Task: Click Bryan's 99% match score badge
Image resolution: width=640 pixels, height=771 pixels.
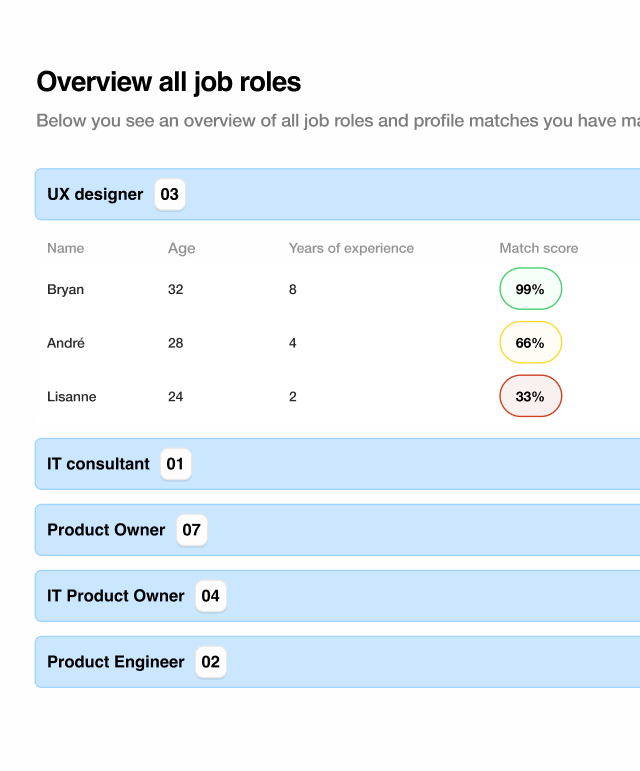Action: (530, 289)
